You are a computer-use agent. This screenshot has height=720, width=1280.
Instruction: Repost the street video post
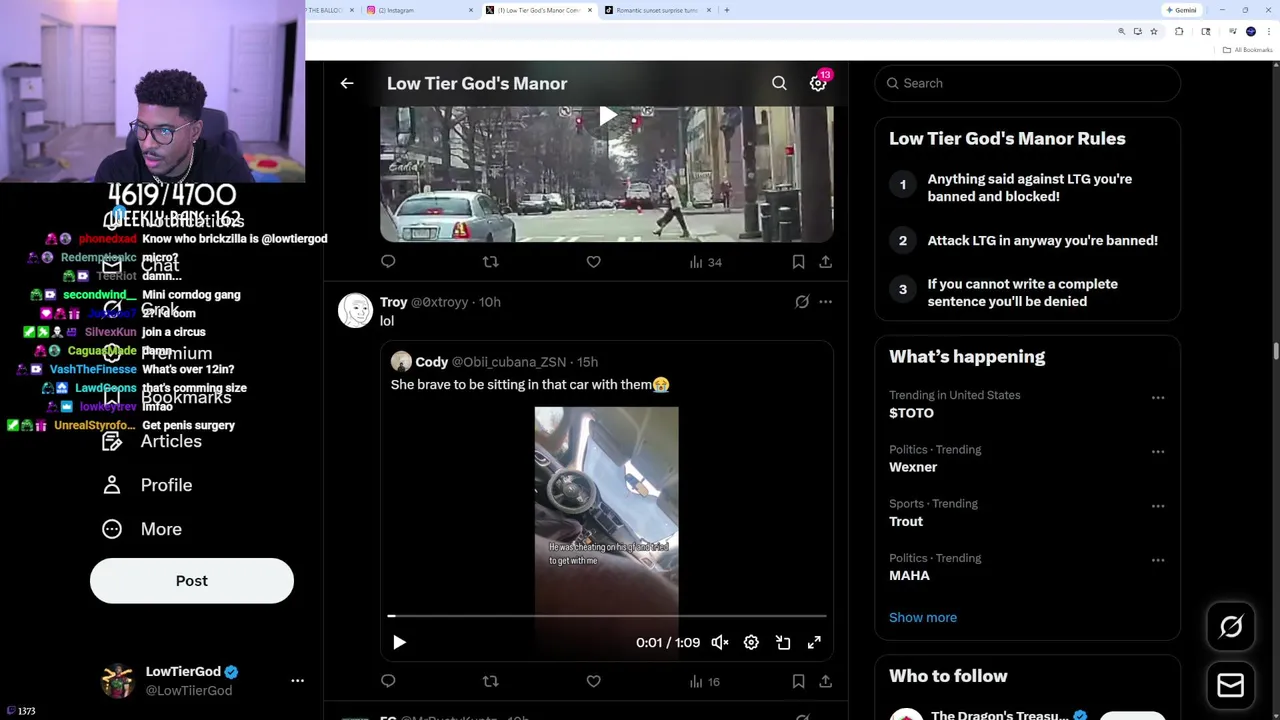click(x=490, y=262)
